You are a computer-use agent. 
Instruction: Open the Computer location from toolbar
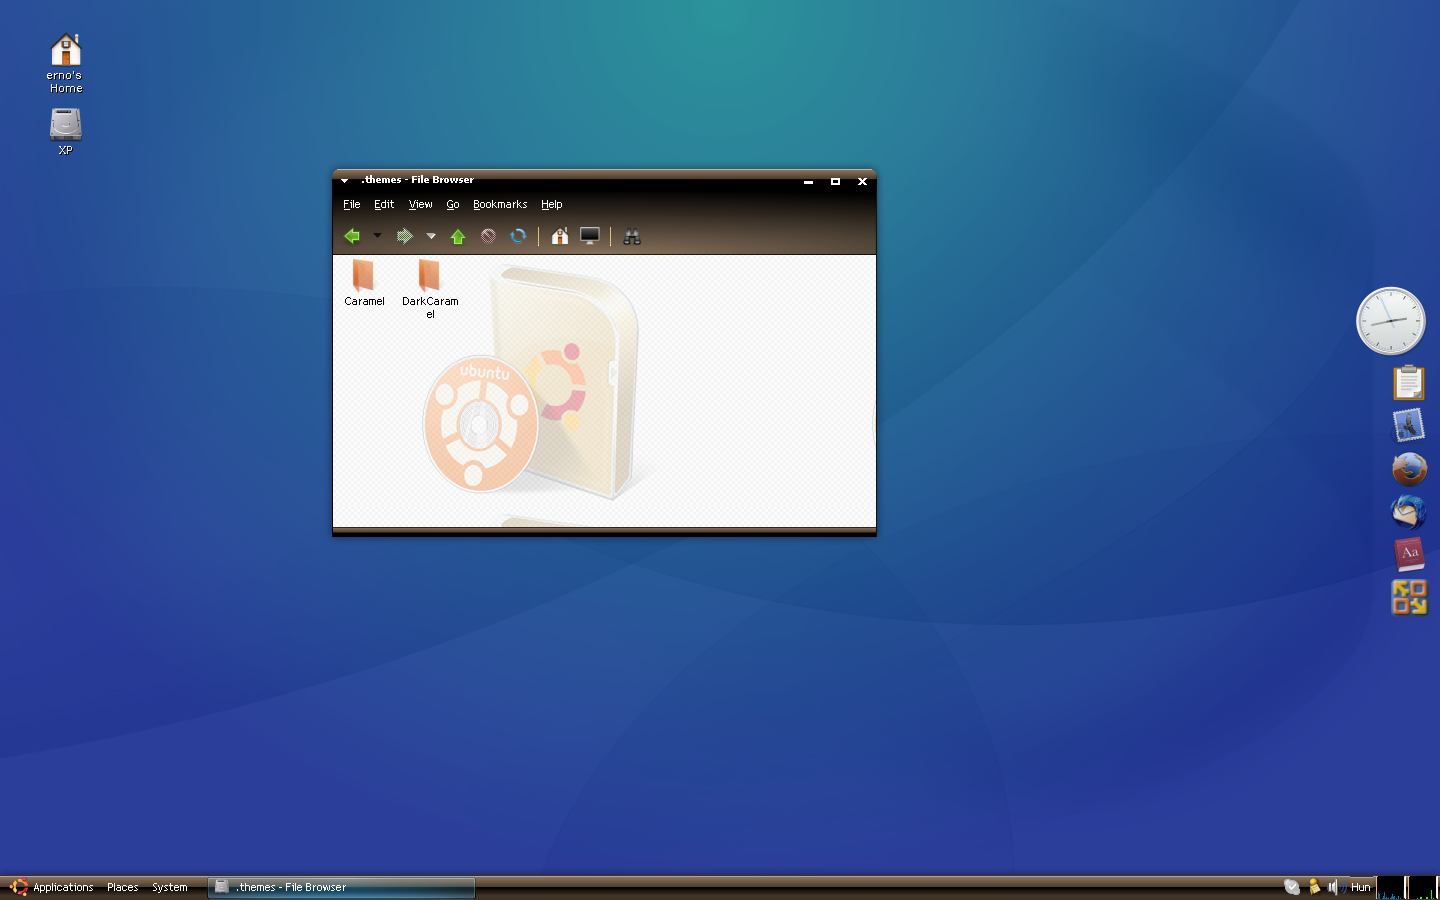pos(590,236)
